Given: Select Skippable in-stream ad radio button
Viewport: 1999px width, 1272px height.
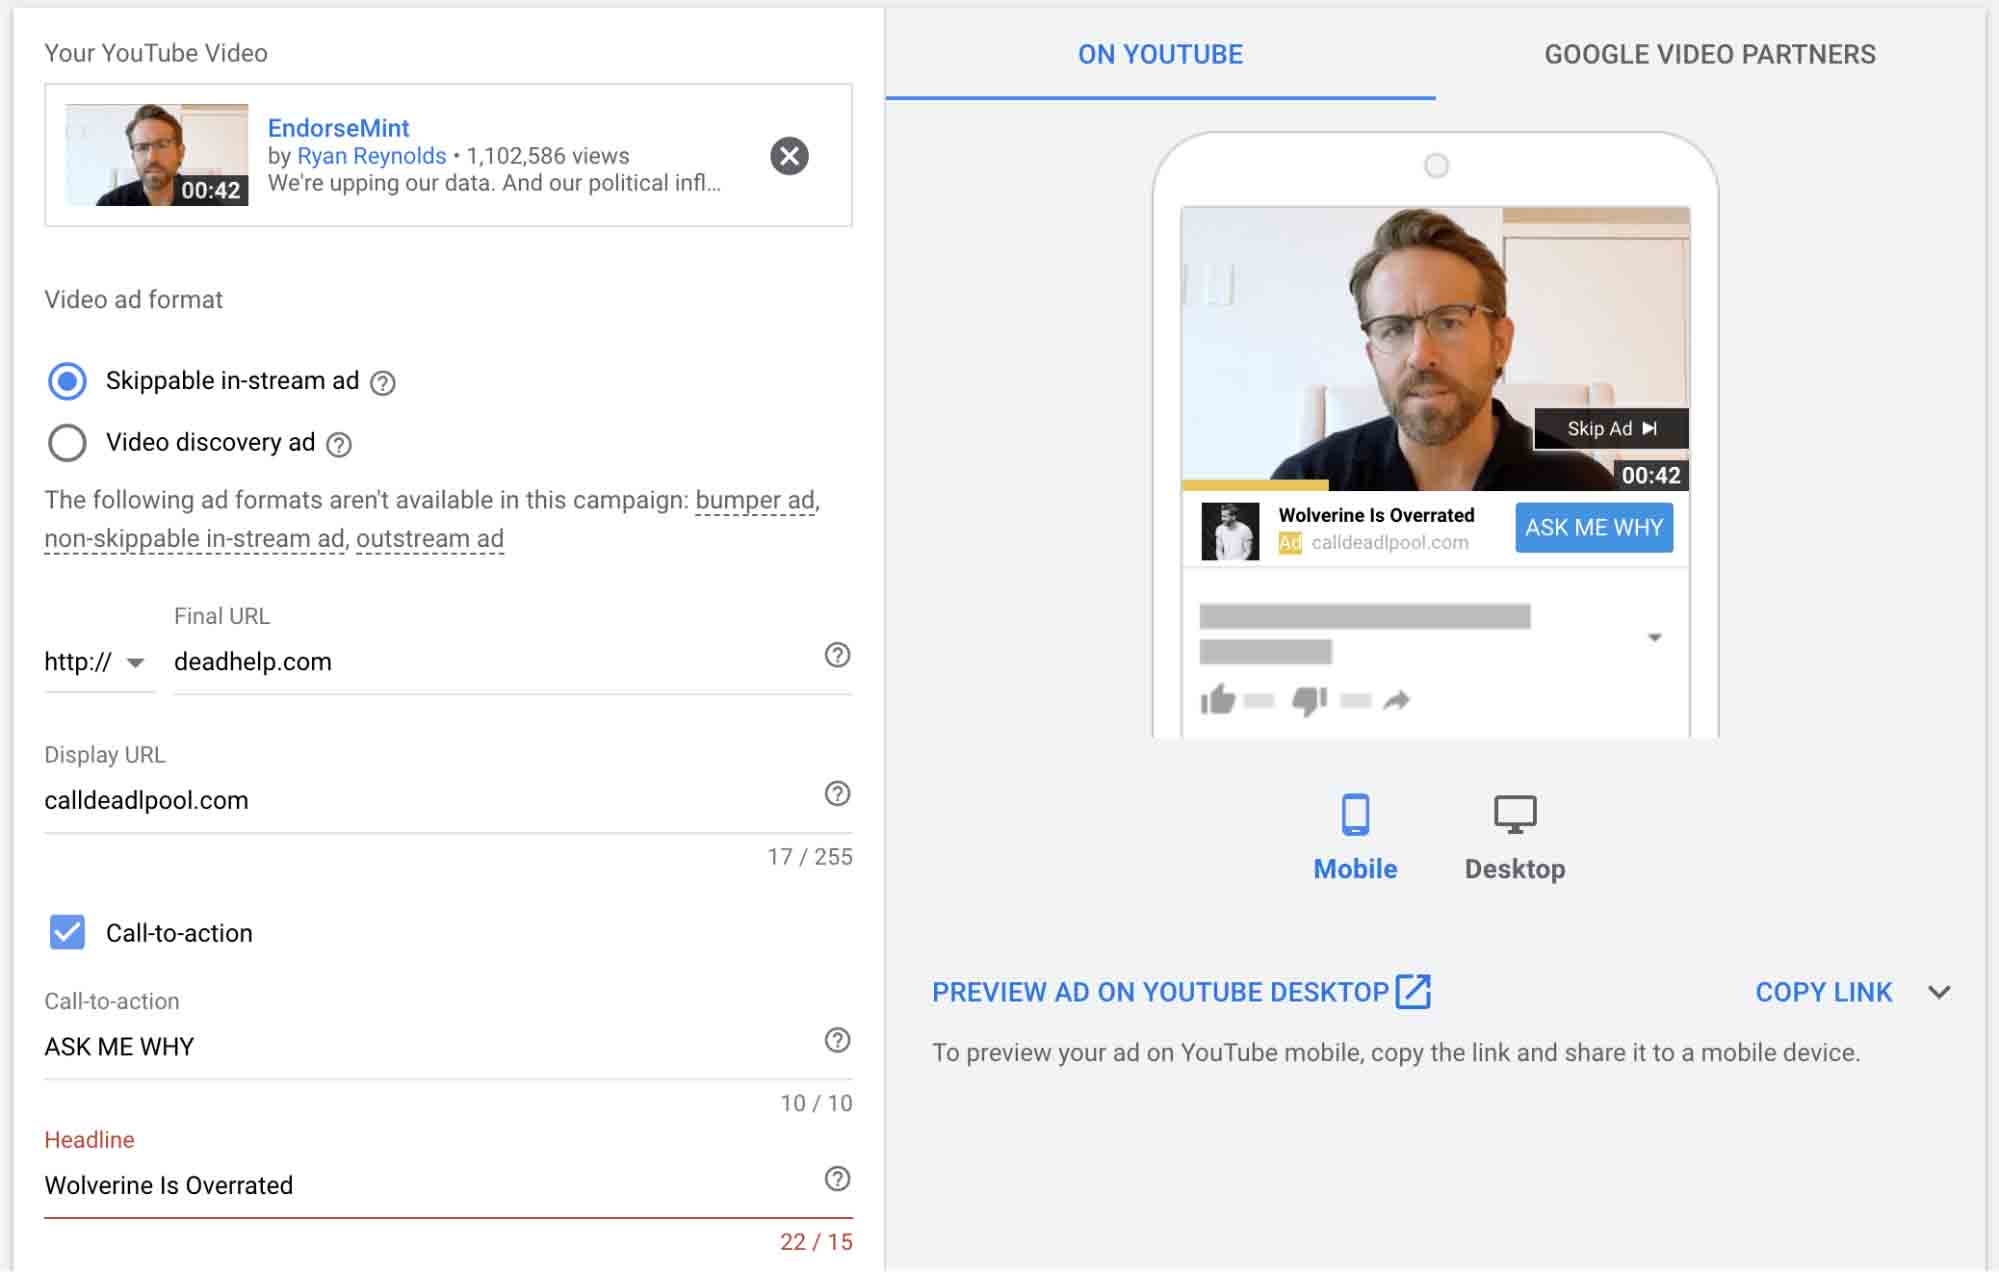Looking at the screenshot, I should 67,381.
